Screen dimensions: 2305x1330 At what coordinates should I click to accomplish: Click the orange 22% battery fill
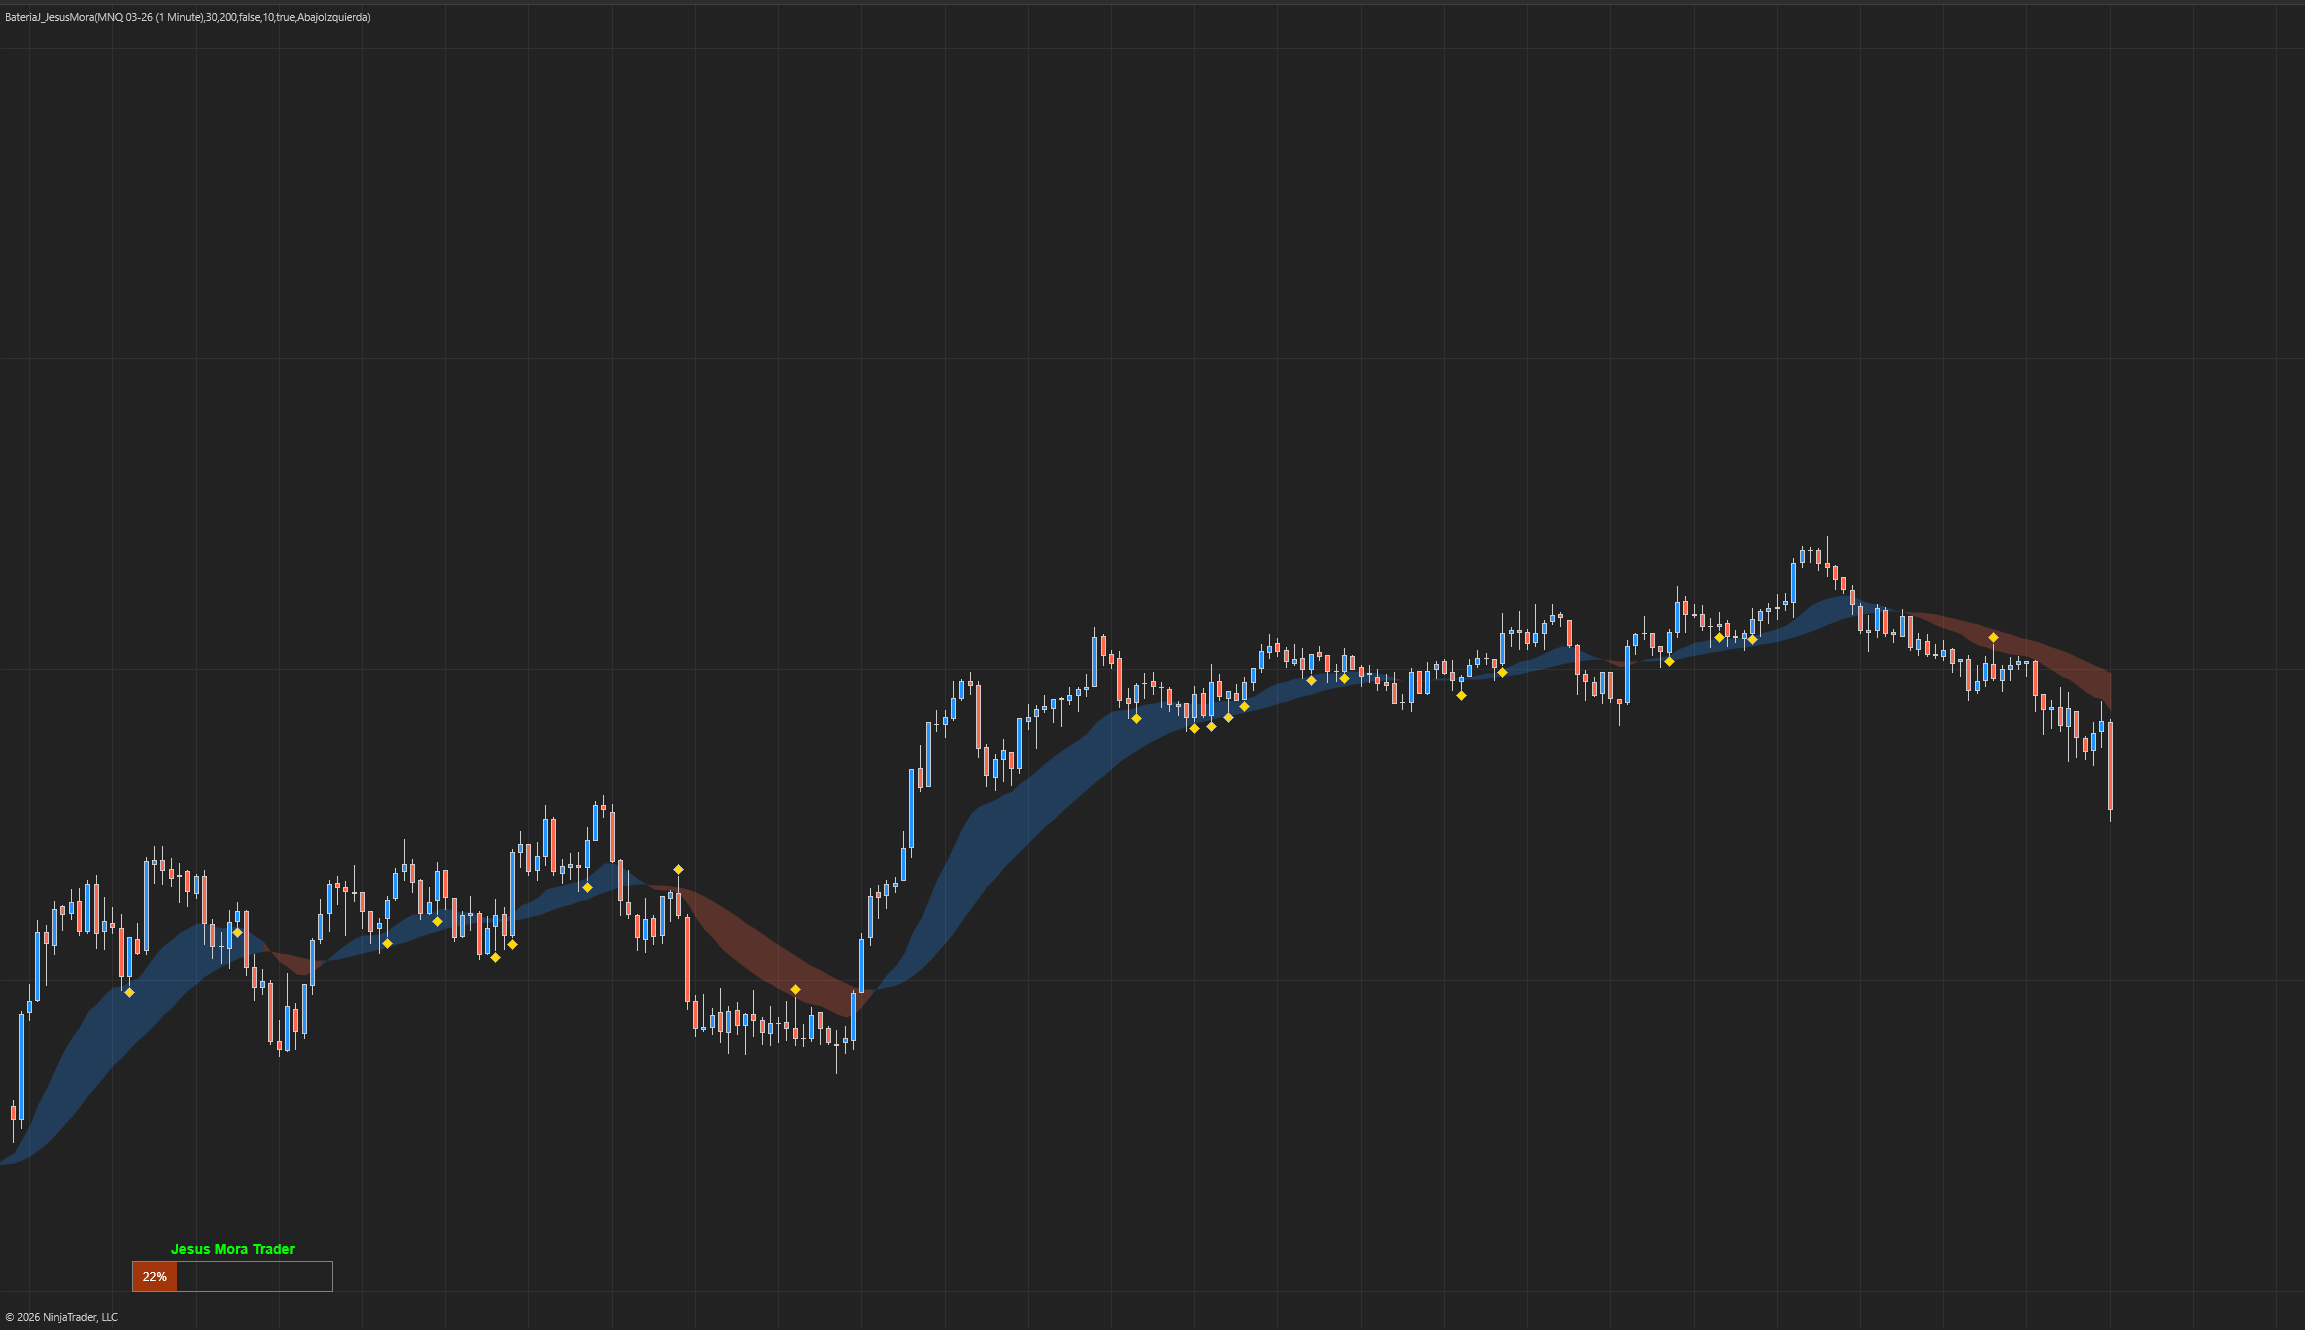[154, 1277]
